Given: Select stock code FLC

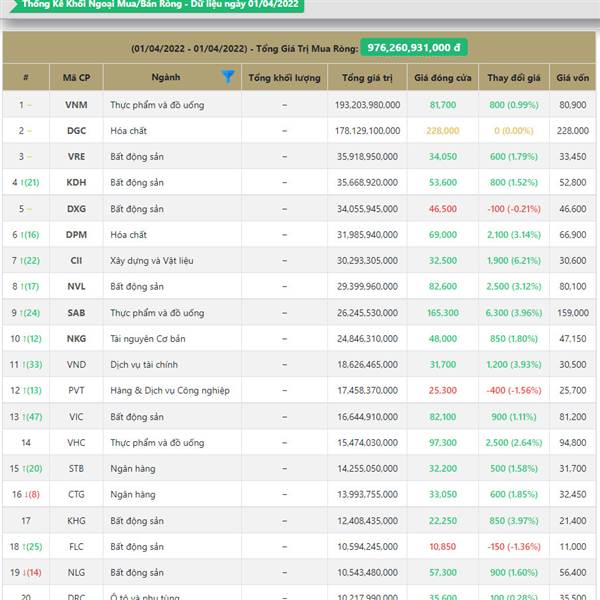Looking at the screenshot, I should point(76,546).
